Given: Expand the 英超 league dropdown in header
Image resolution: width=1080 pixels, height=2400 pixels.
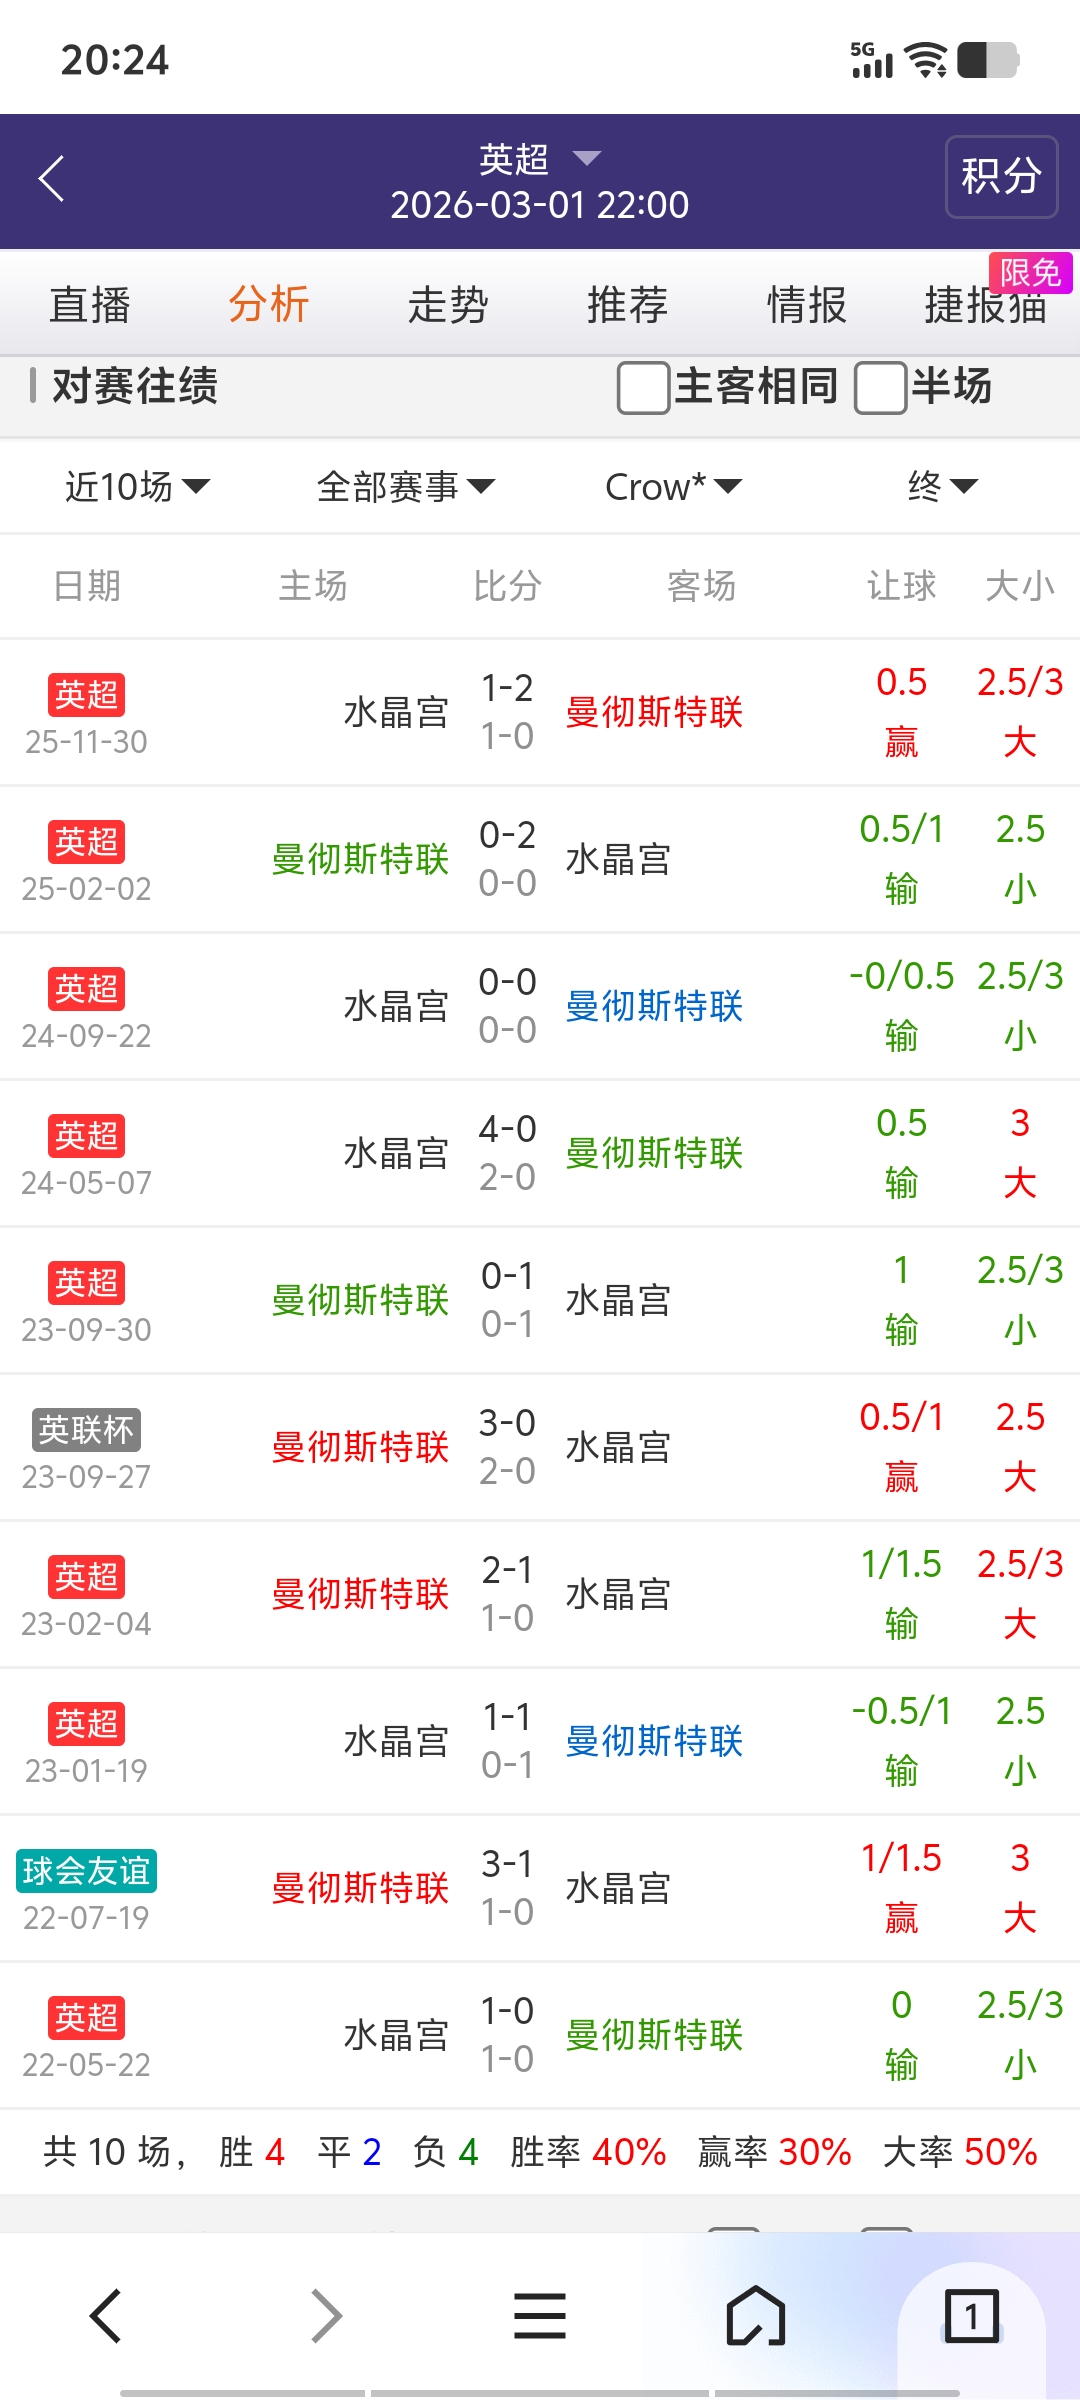Looking at the screenshot, I should 540,159.
